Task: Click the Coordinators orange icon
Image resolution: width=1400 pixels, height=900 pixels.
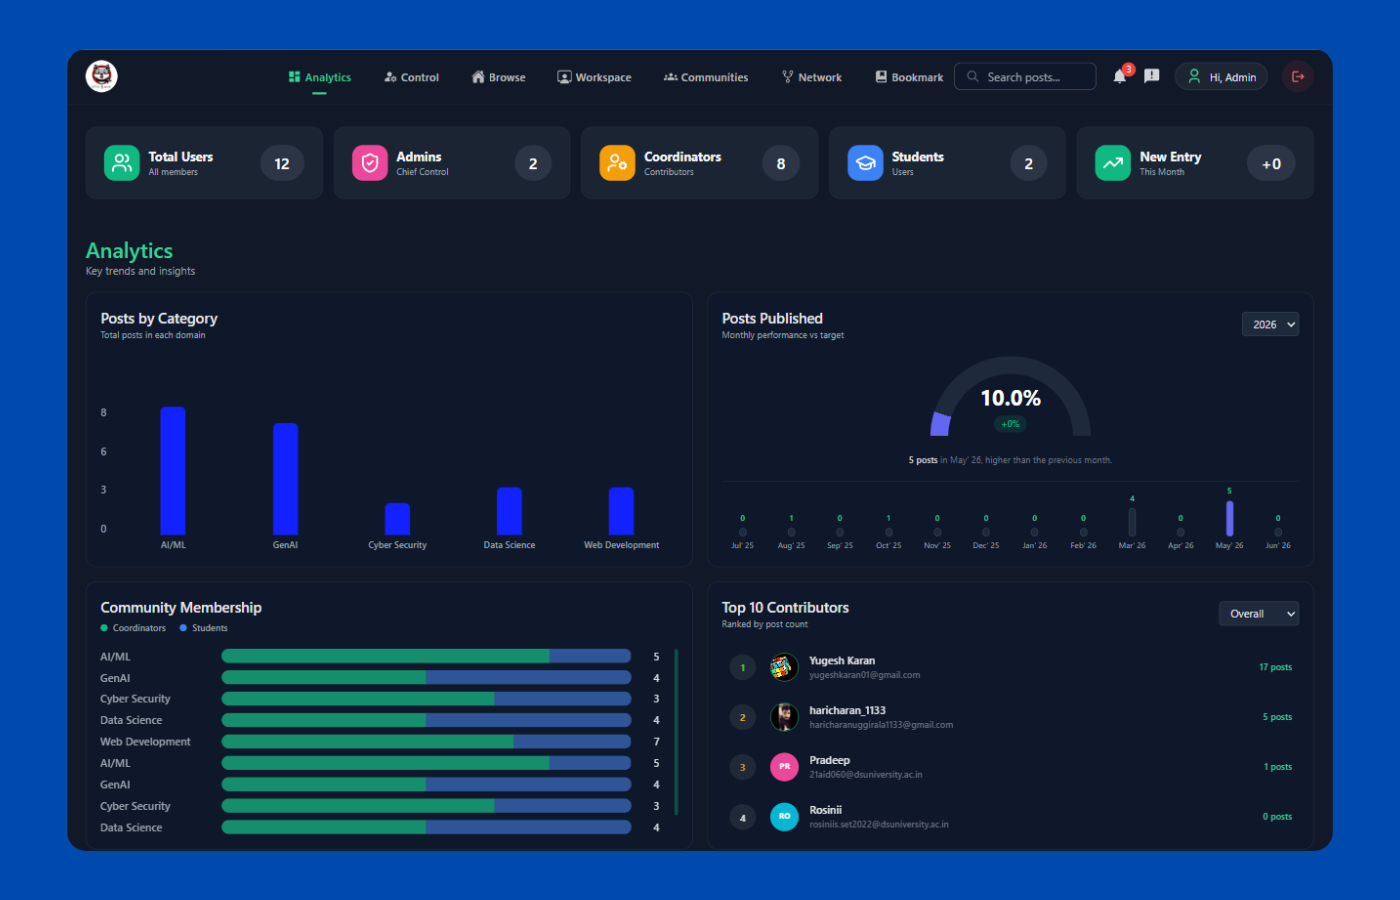Action: pos(617,163)
